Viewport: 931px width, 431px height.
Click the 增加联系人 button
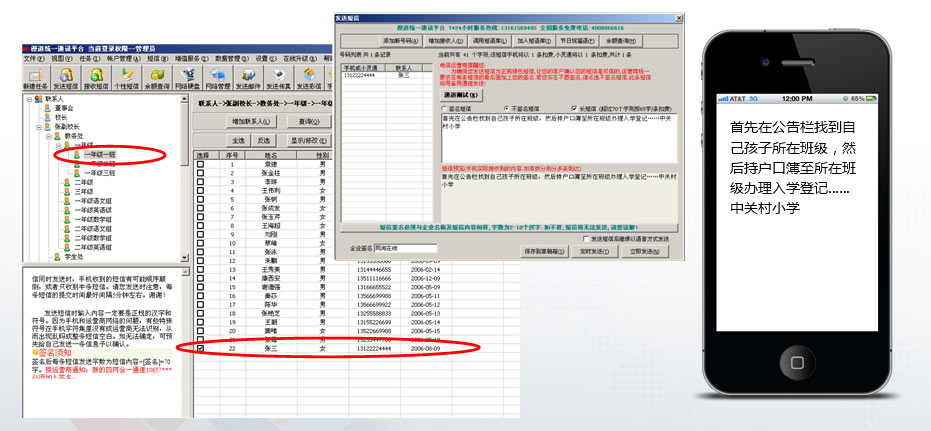[253, 120]
